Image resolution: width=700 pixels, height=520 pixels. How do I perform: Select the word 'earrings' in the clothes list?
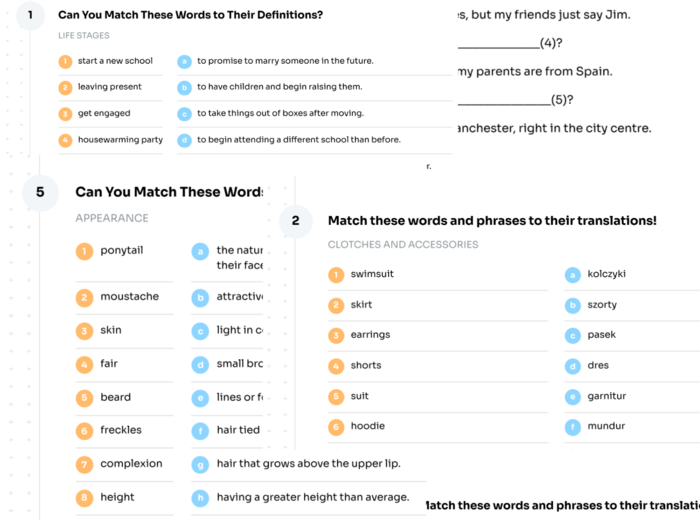tap(370, 335)
